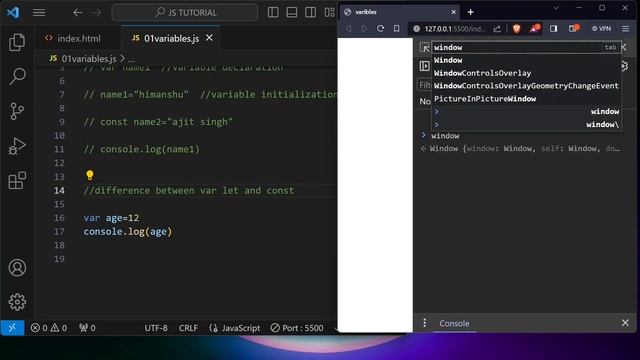
Task: Select the Console drawer tab
Action: coord(454,323)
